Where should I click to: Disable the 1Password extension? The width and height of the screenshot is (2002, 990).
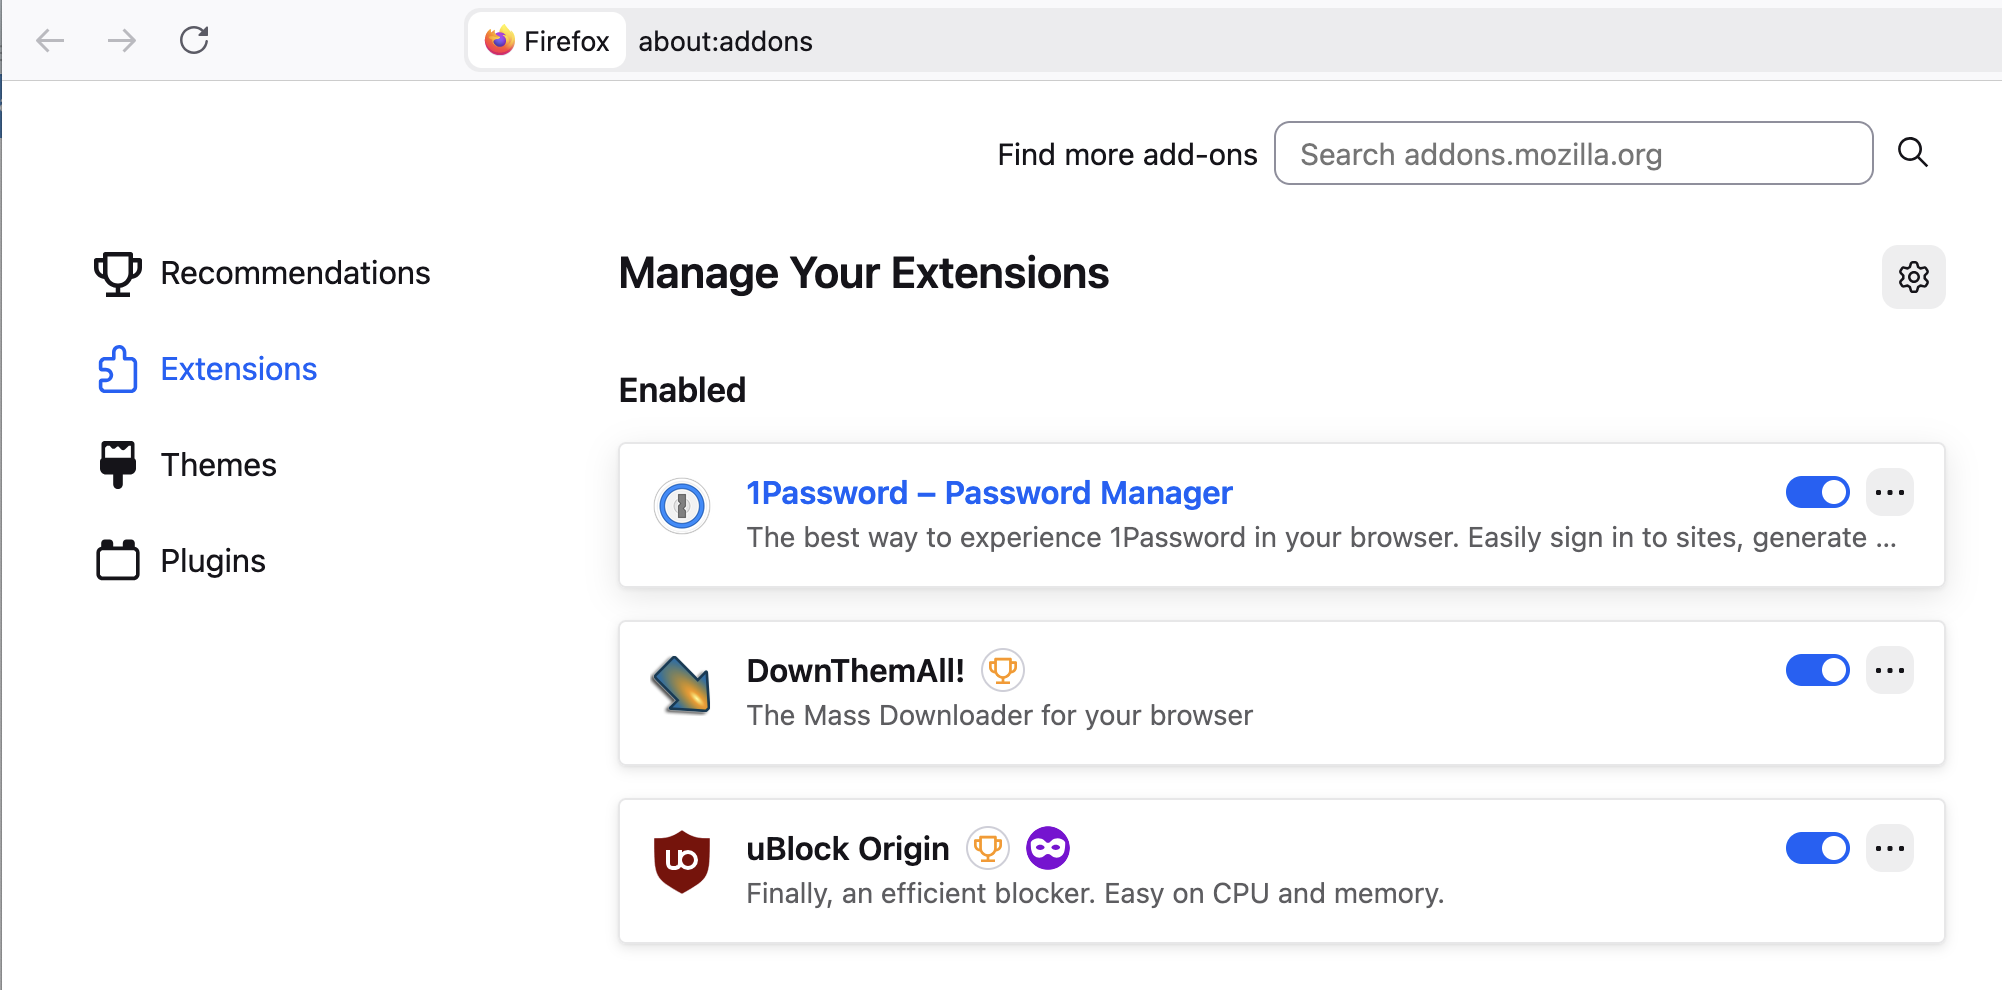click(1817, 492)
